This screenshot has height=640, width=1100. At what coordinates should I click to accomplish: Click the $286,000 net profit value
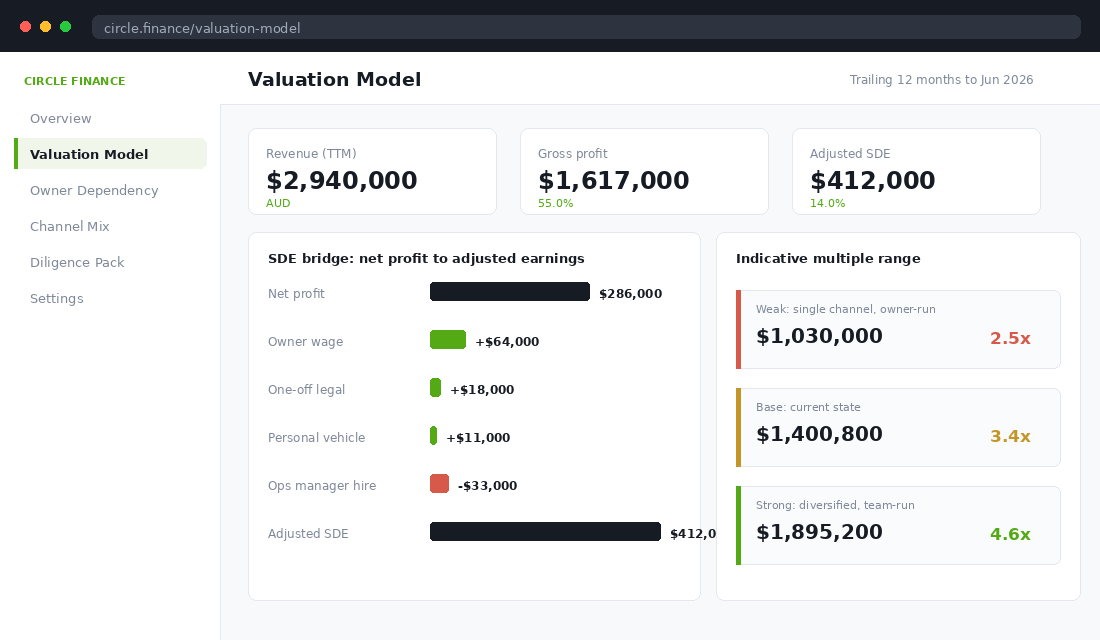click(631, 293)
